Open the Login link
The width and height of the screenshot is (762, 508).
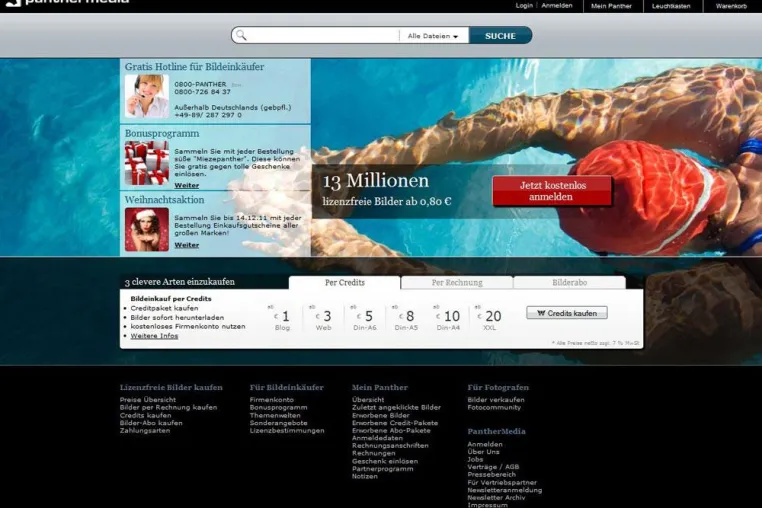(524, 6)
